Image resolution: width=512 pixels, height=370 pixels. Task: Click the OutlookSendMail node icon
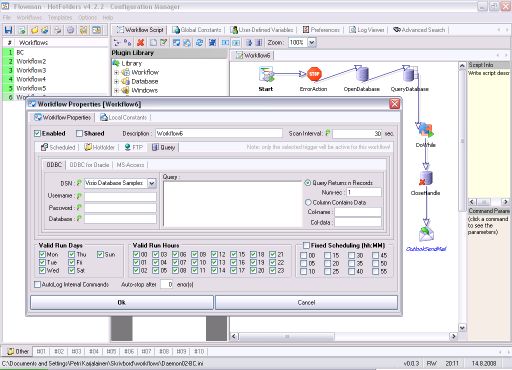(426, 234)
